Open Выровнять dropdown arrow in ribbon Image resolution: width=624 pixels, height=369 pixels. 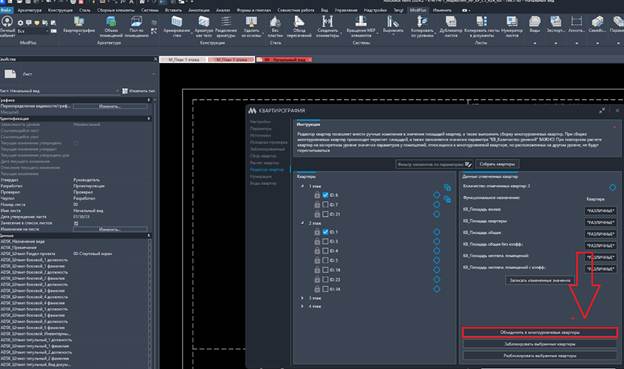tap(393, 35)
